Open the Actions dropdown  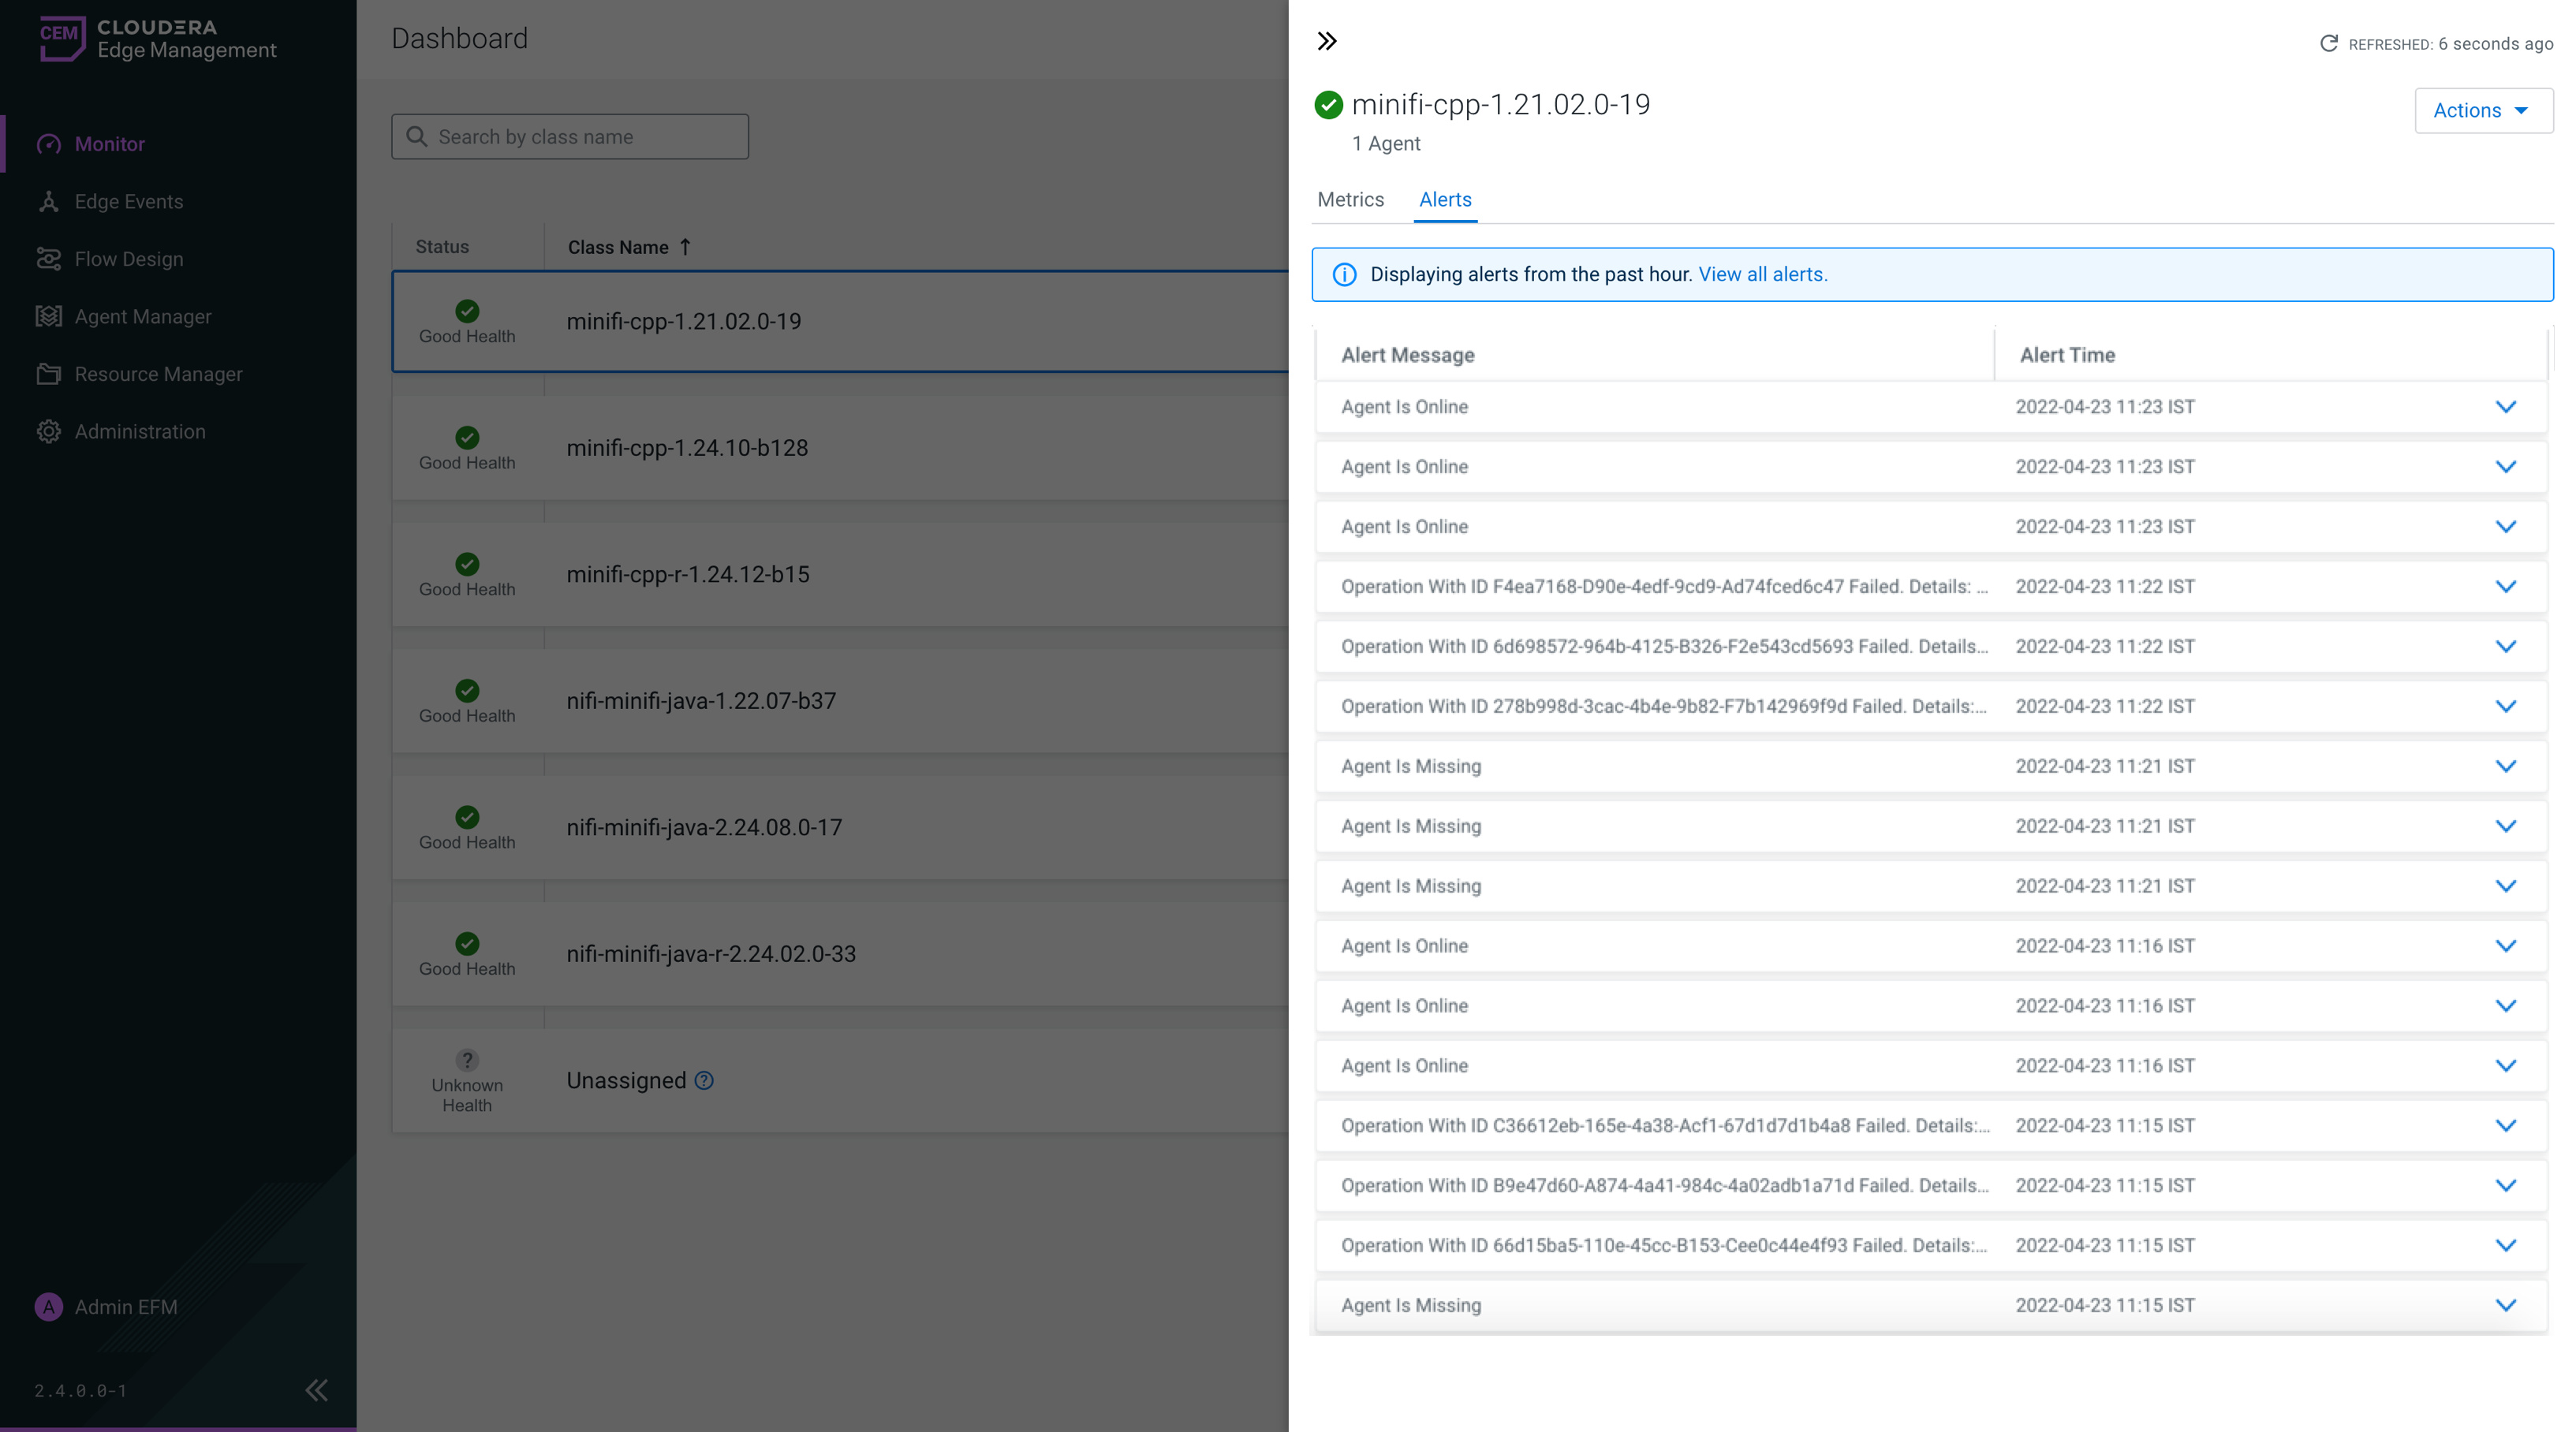tap(2482, 110)
